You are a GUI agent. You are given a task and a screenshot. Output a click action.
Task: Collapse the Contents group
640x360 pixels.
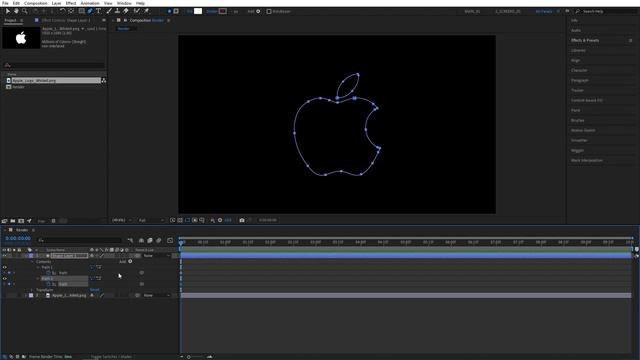coord(33,262)
